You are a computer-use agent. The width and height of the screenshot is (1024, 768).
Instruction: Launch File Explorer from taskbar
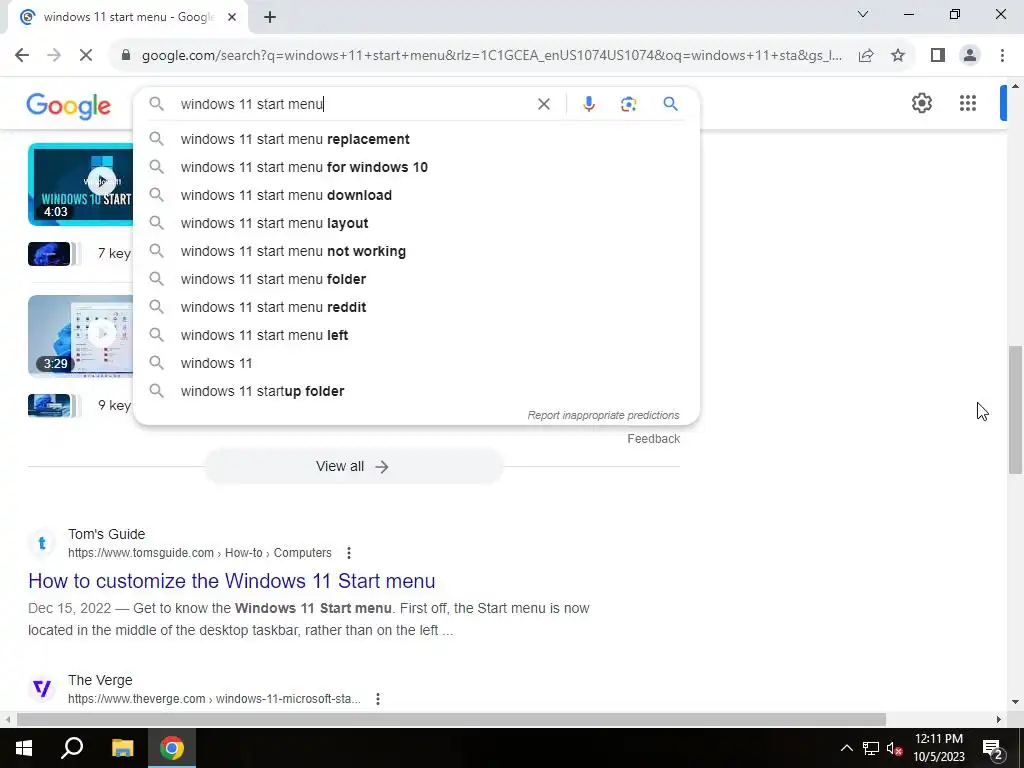click(122, 748)
